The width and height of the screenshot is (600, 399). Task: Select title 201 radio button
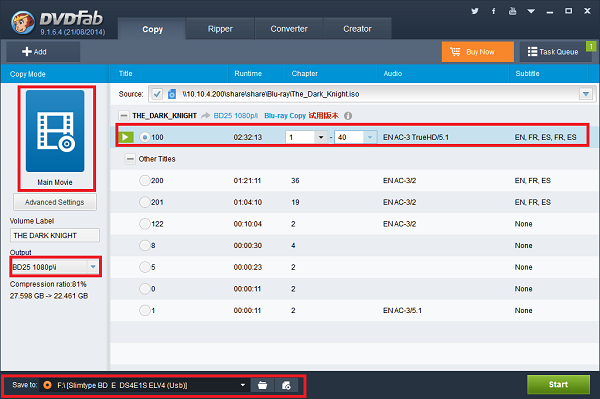coord(145,202)
